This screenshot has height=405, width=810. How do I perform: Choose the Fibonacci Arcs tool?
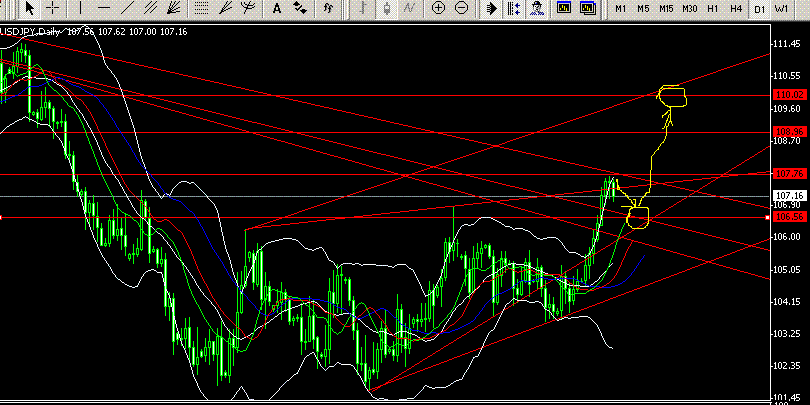249,8
